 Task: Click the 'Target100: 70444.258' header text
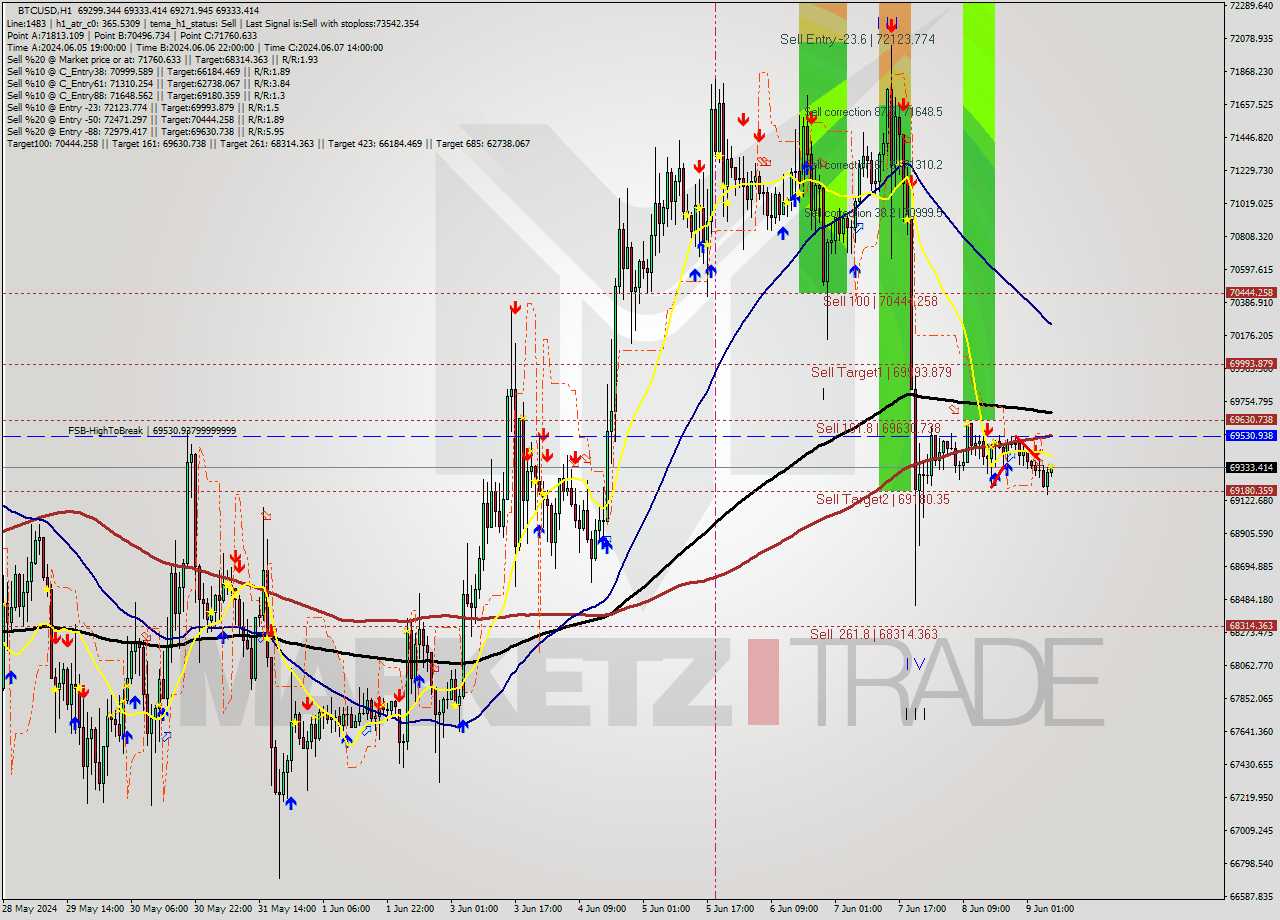(52, 144)
